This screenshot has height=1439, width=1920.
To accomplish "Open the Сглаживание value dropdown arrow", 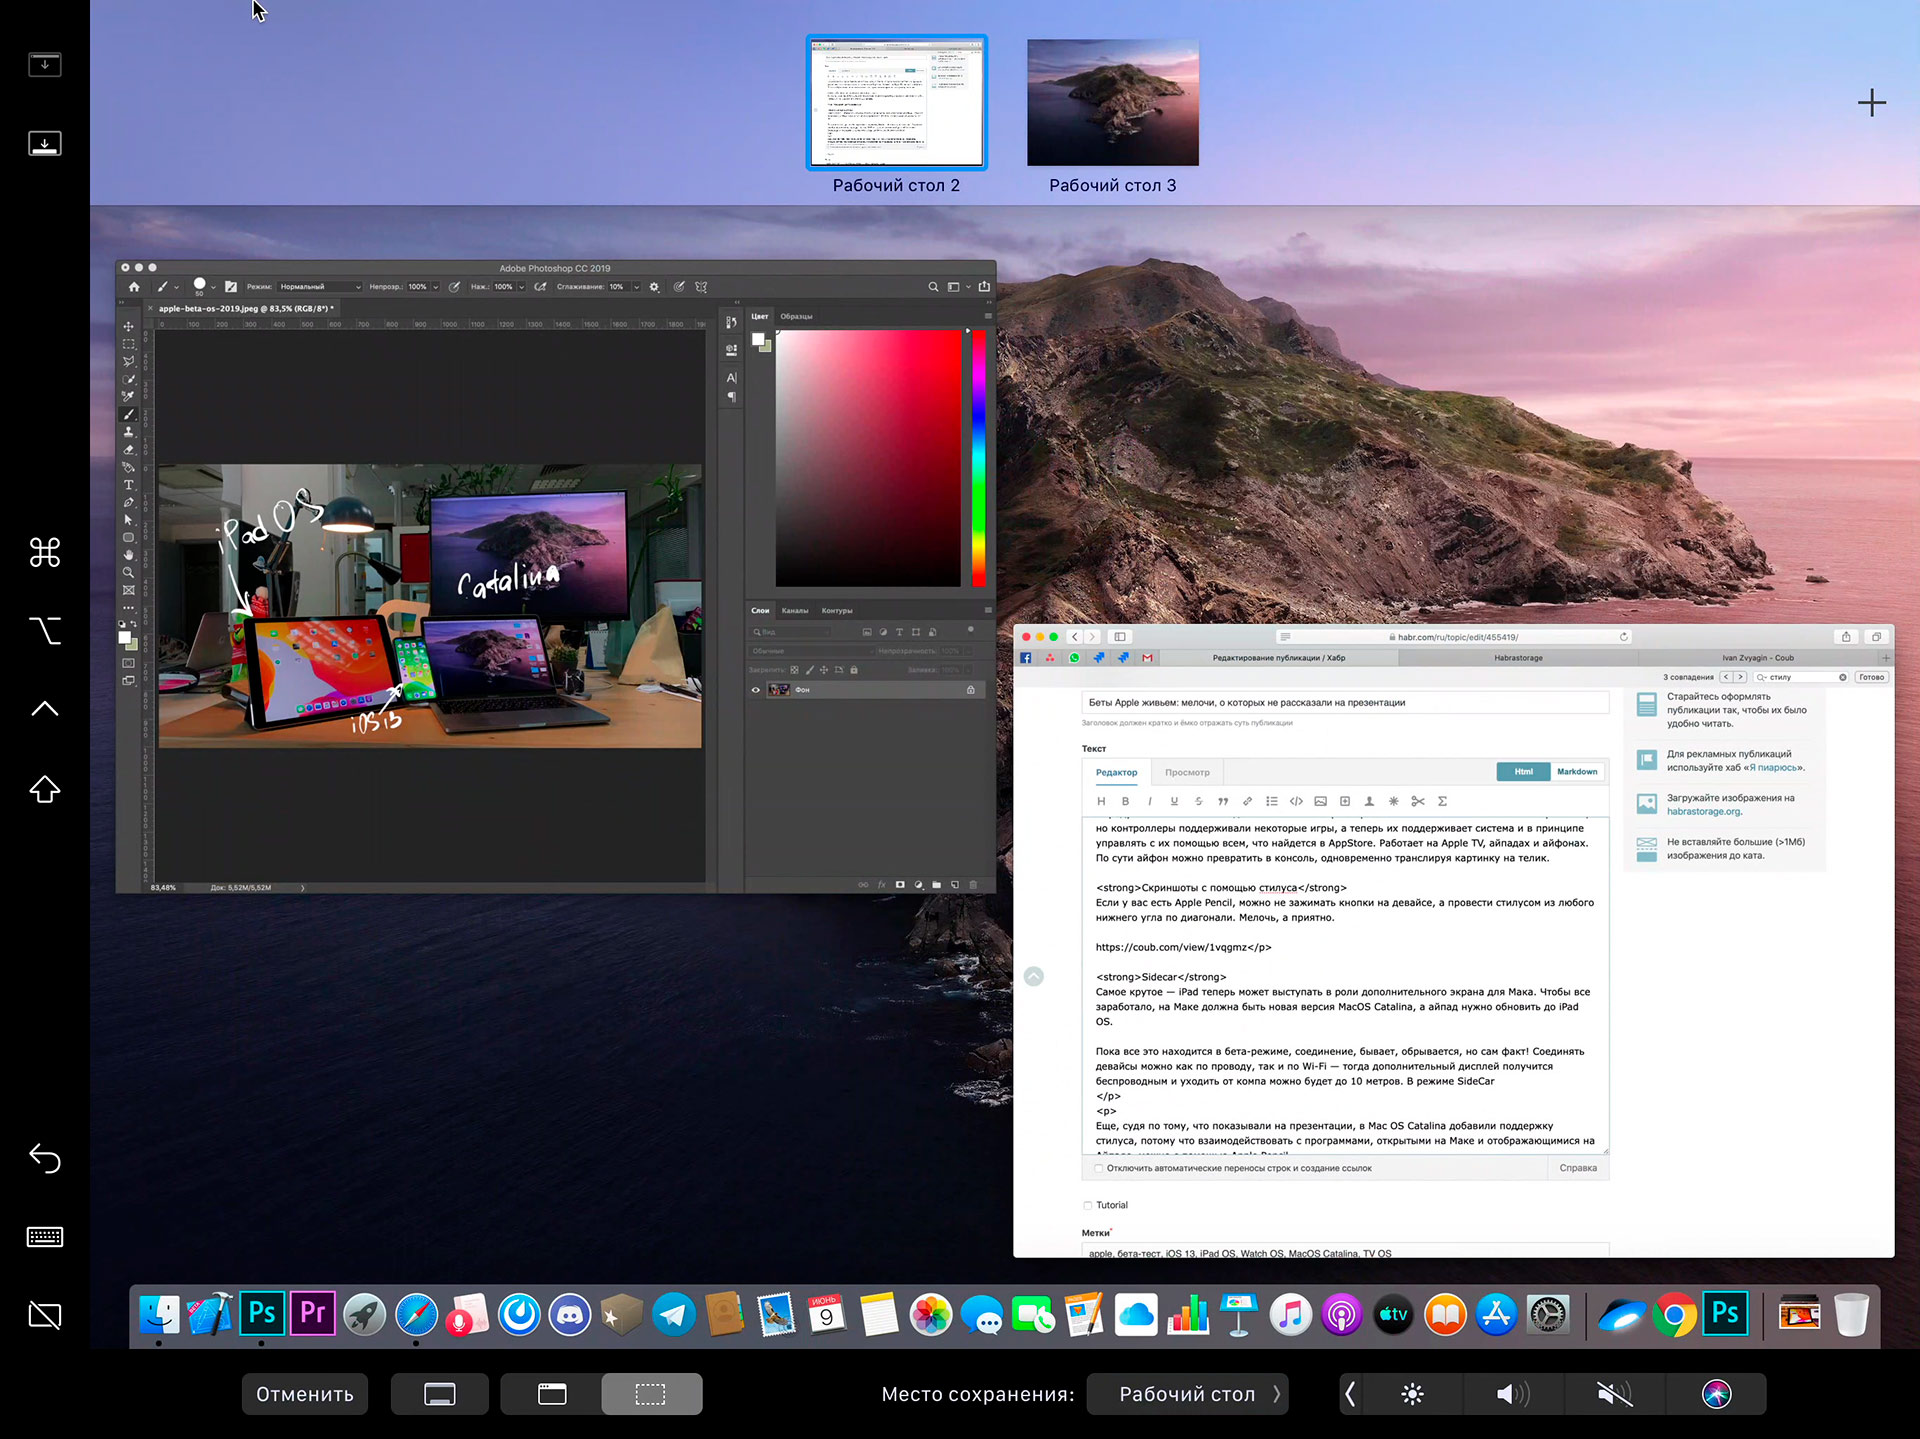I will (636, 287).
